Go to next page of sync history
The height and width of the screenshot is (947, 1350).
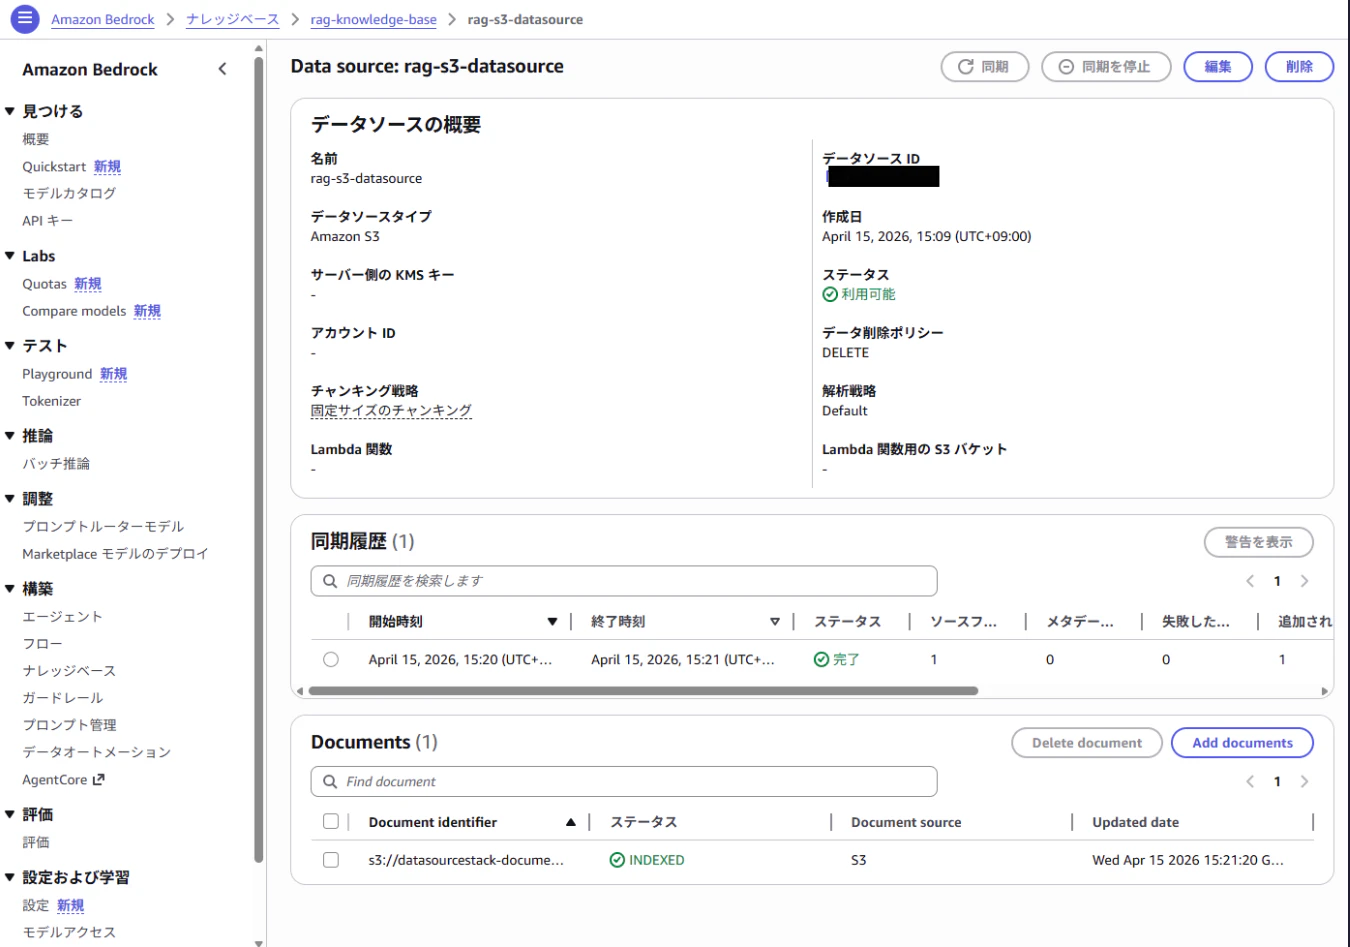pos(1304,581)
